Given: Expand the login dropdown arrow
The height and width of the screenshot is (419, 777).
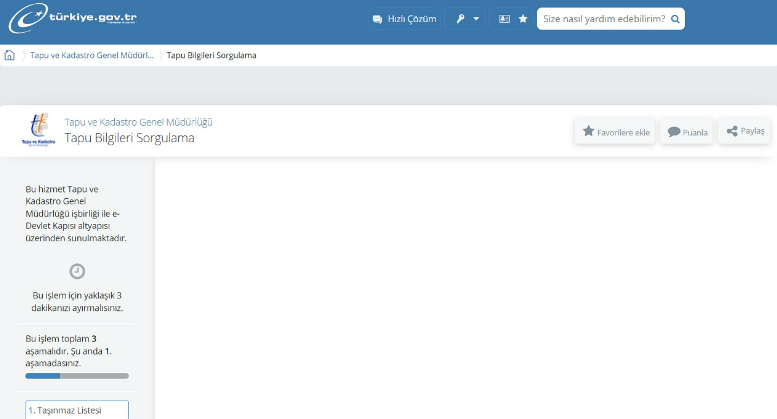Looking at the screenshot, I should (x=476, y=19).
